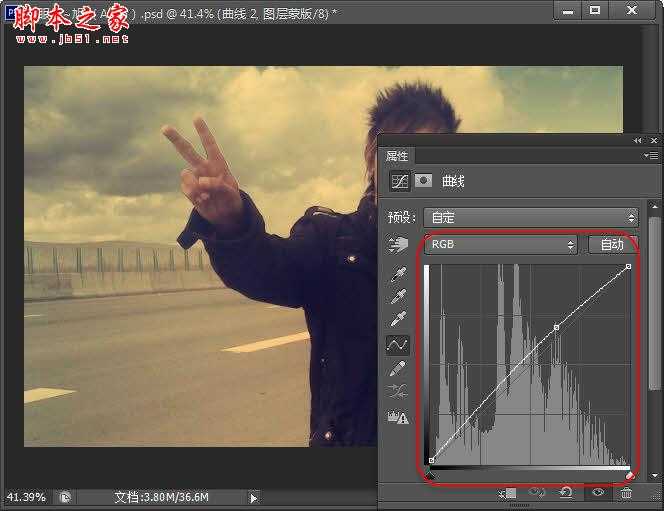664x511 pixels.
Task: Click the 自动 auto button
Action: 612,244
